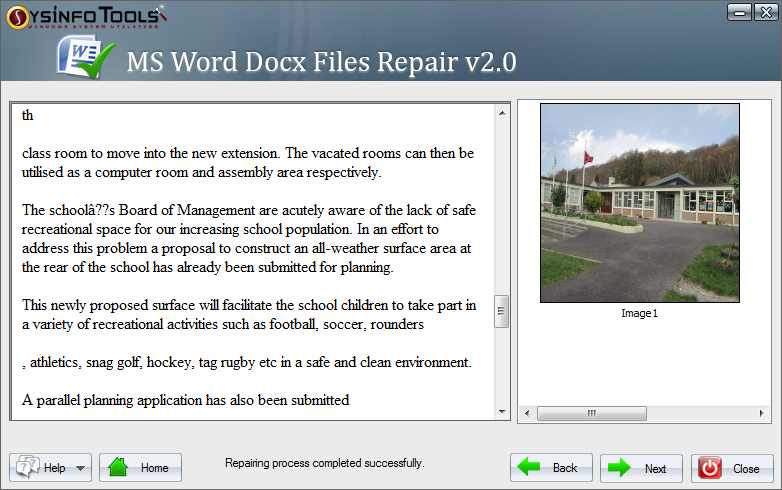Click the red power icon
This screenshot has width=782, height=490.
[x=710, y=469]
